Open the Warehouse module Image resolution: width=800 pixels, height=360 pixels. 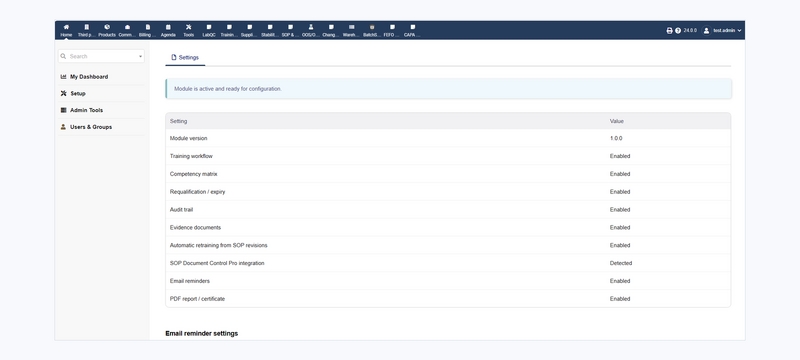click(352, 30)
